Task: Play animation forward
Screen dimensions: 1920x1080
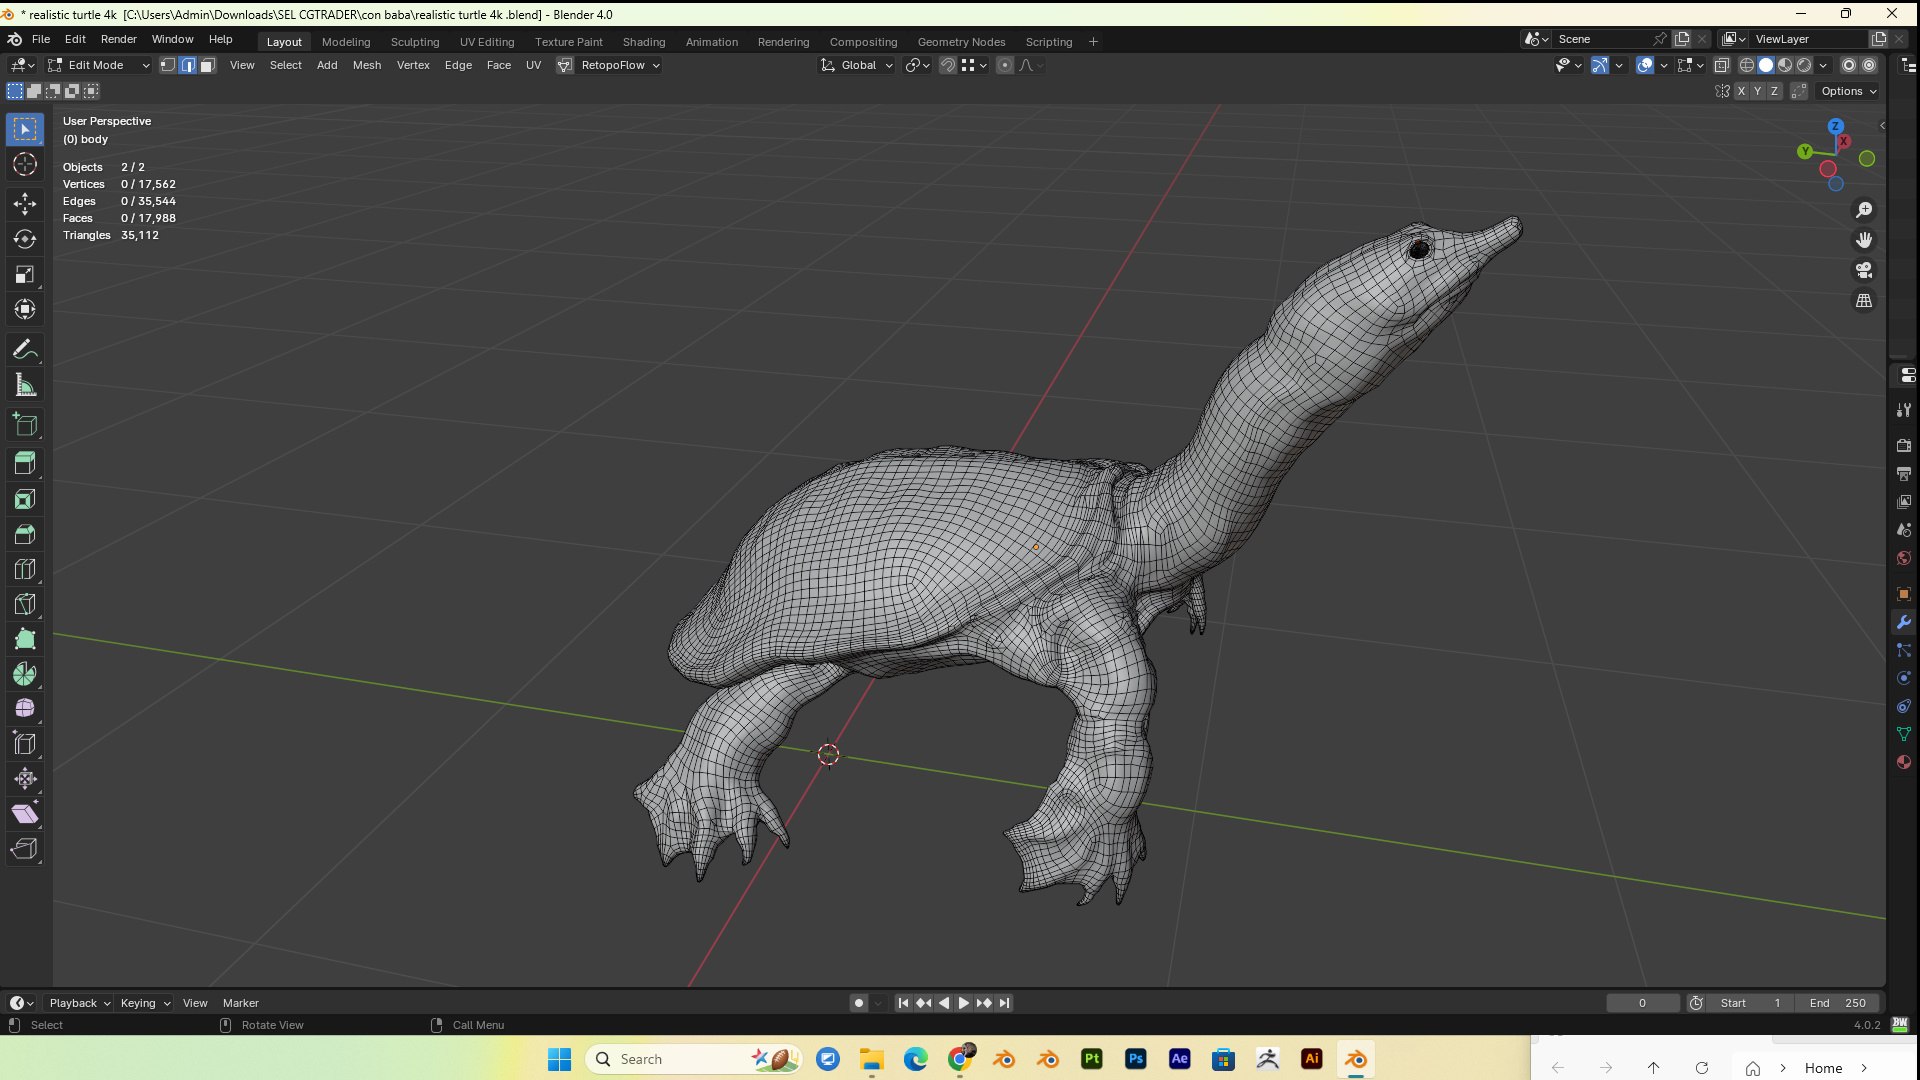Action: pyautogui.click(x=964, y=1003)
